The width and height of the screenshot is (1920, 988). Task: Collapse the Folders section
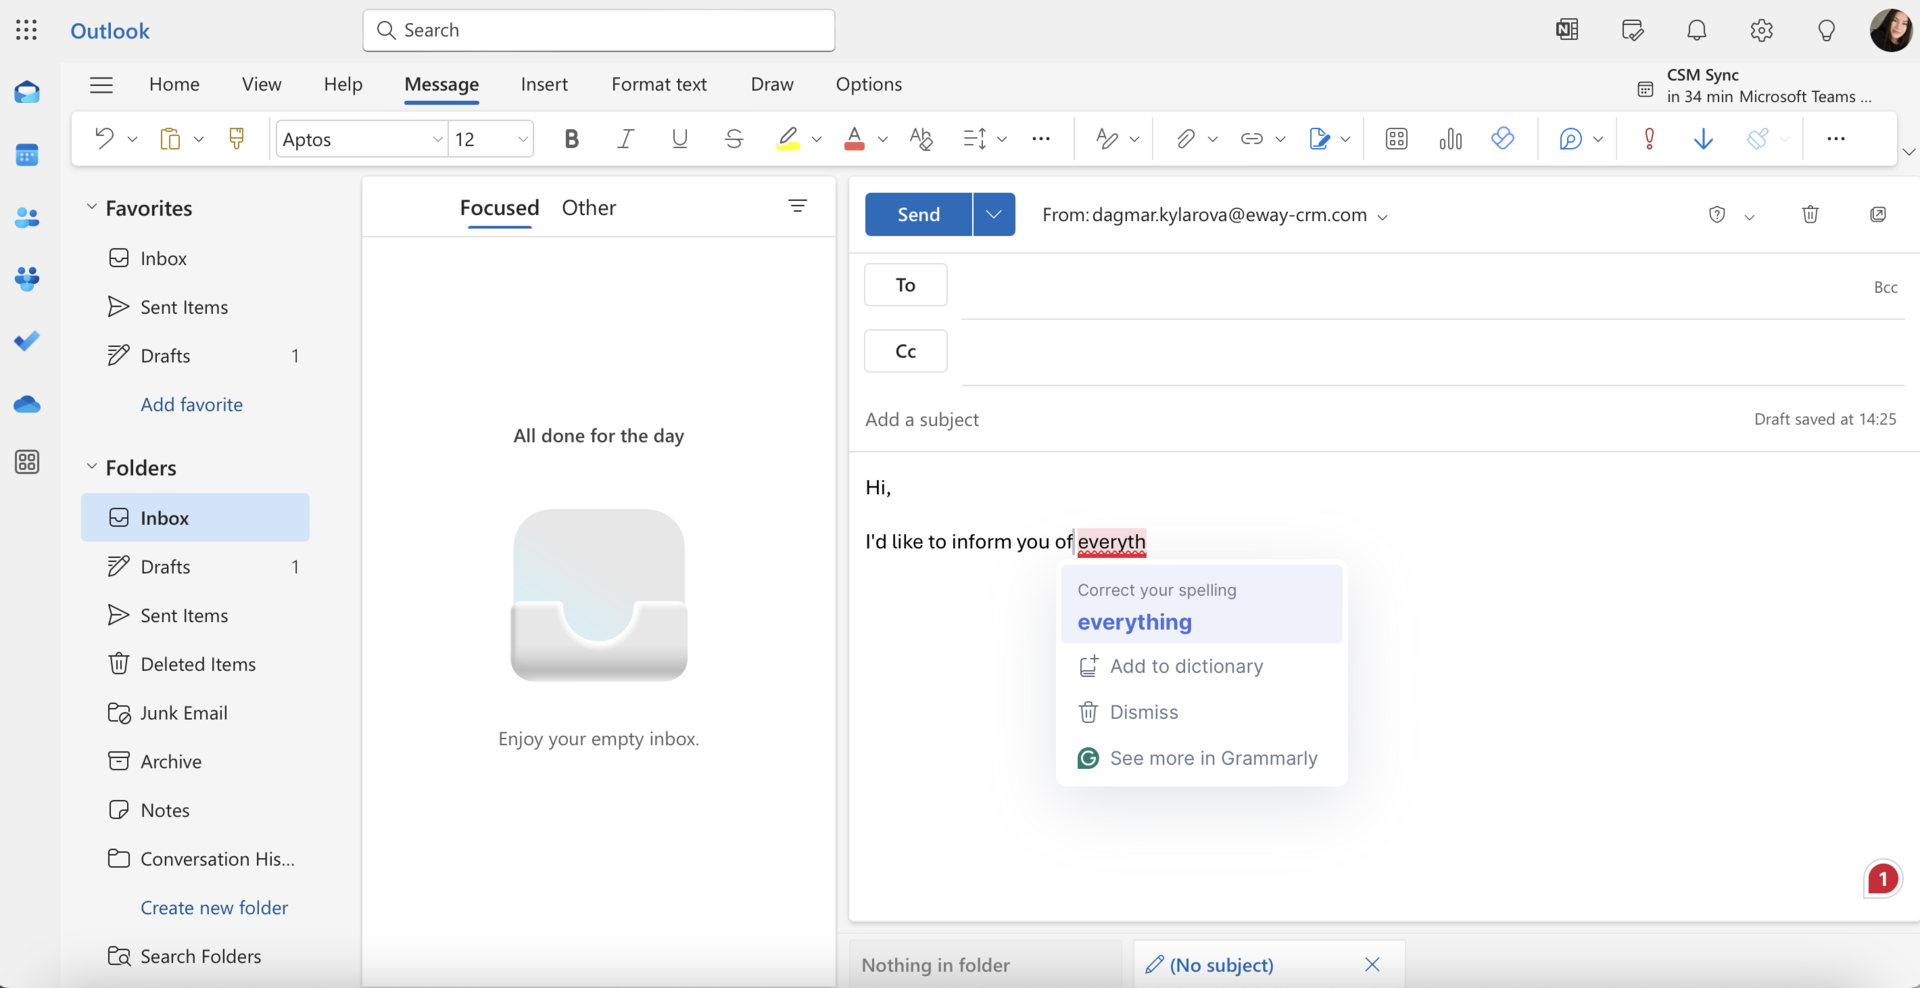91,467
